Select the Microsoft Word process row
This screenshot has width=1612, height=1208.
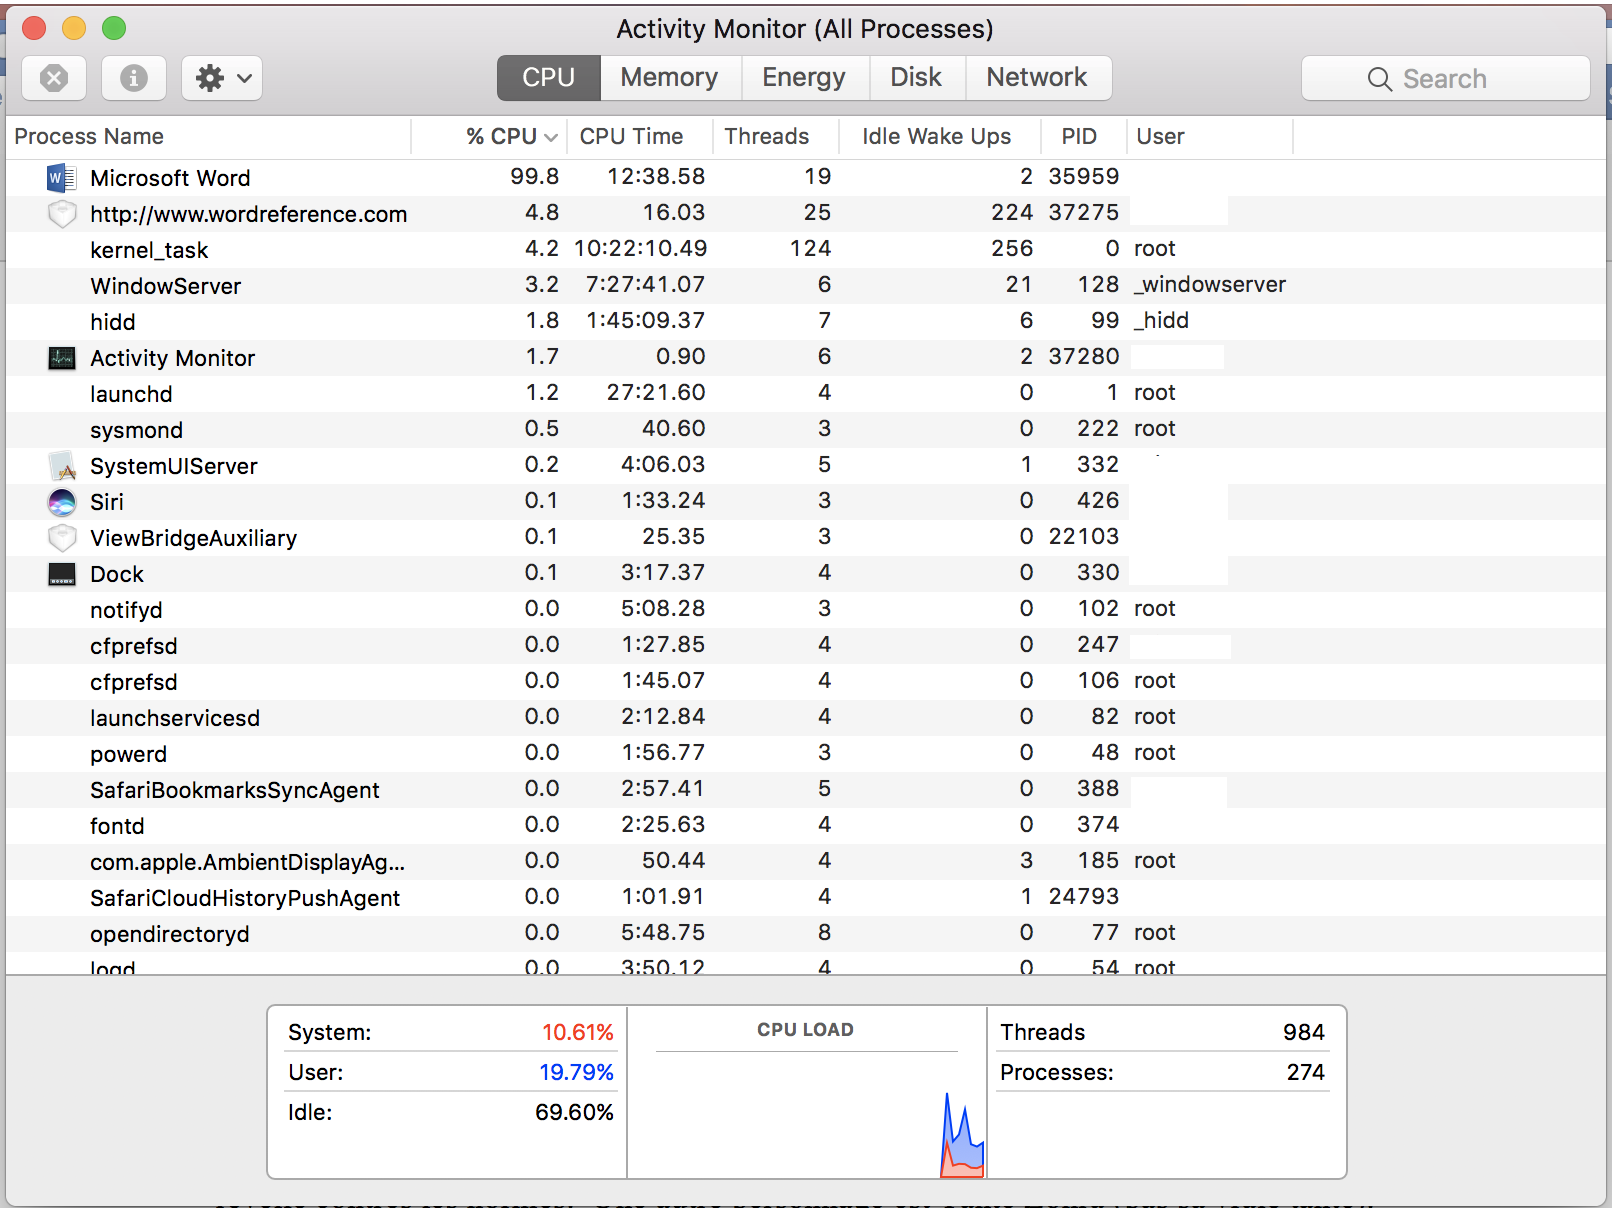[x=806, y=178]
